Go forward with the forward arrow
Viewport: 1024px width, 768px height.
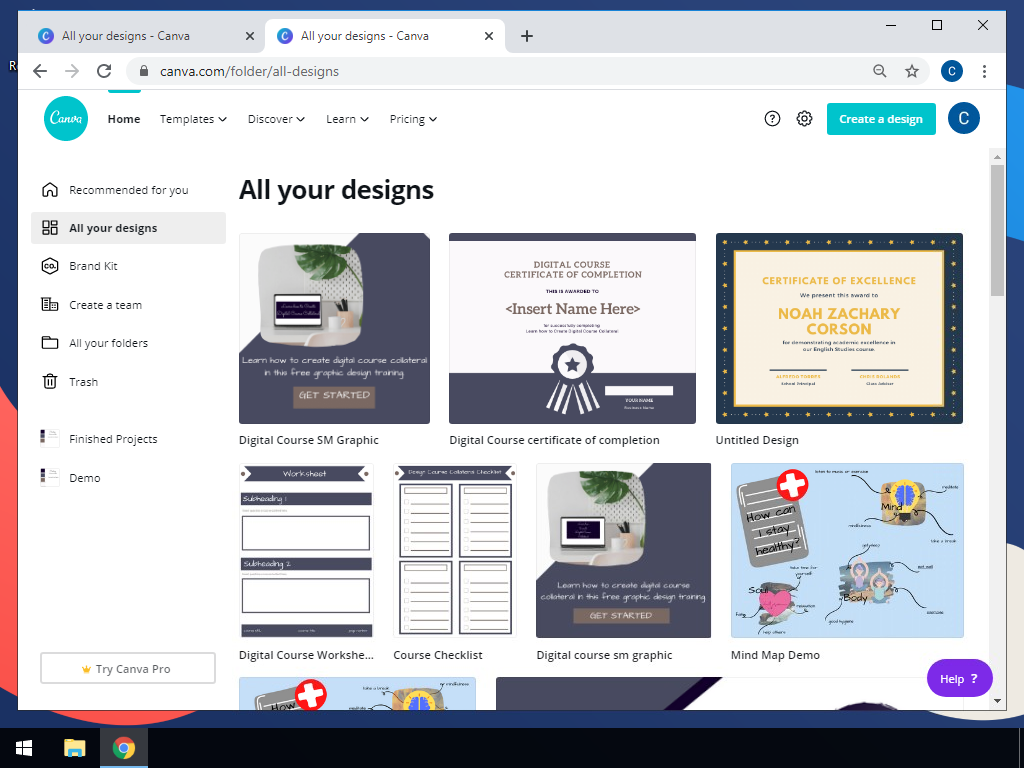tap(72, 71)
